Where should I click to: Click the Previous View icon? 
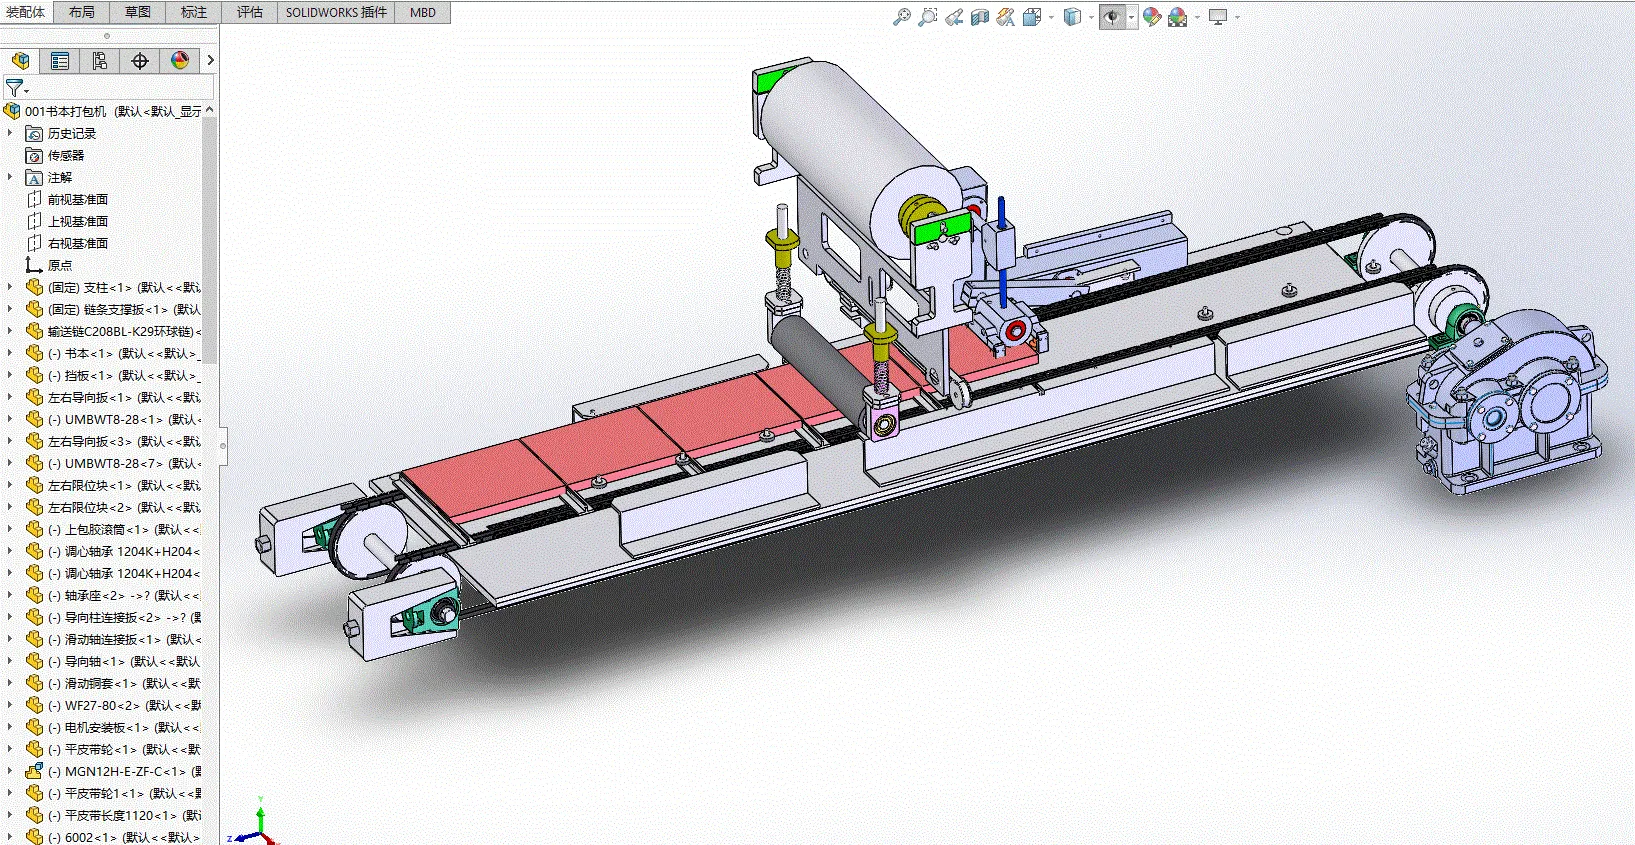[x=954, y=17]
